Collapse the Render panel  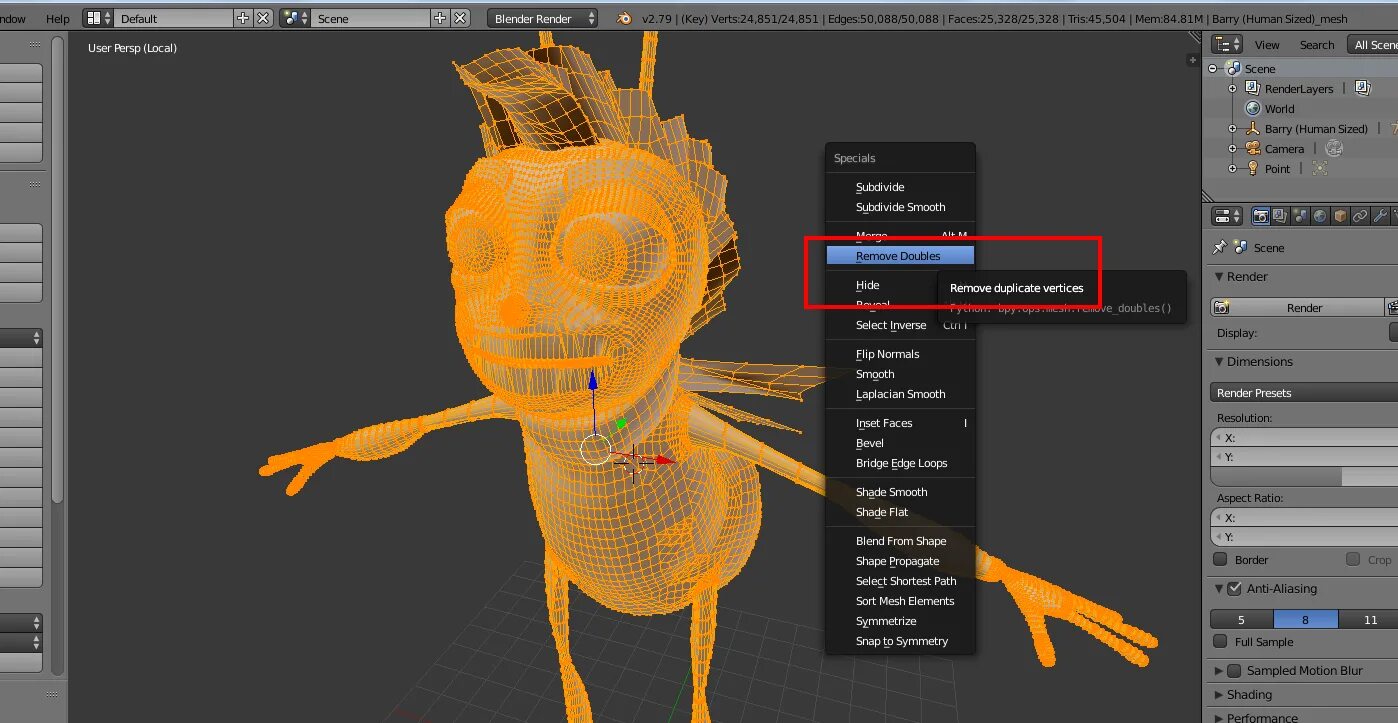pos(1219,277)
